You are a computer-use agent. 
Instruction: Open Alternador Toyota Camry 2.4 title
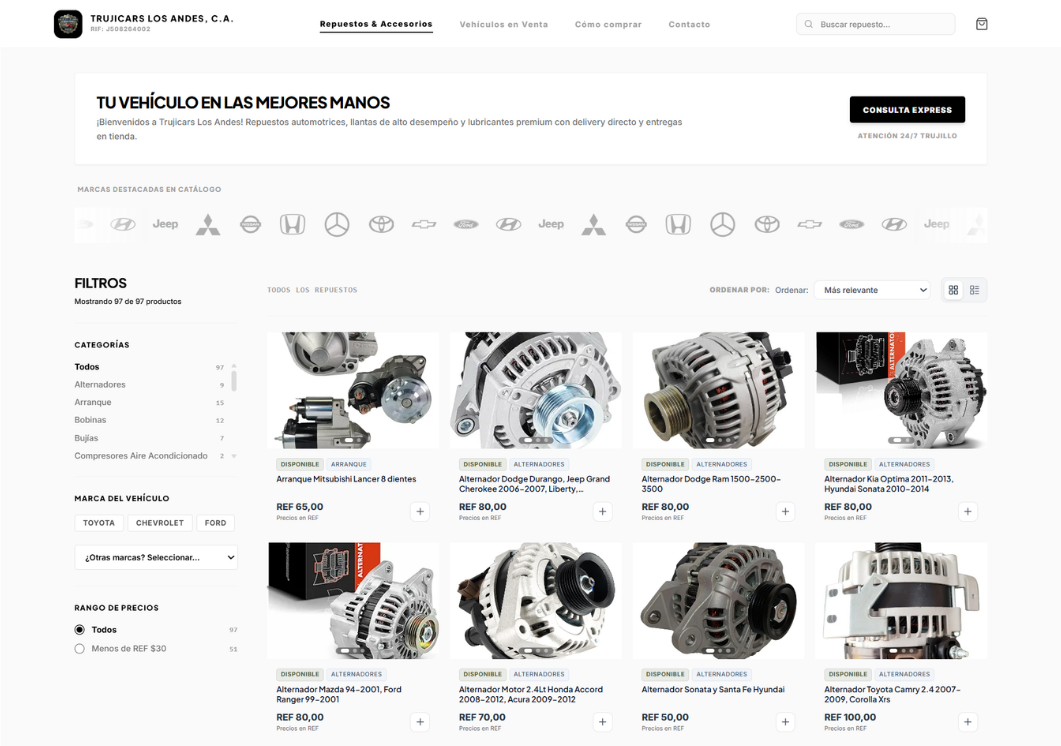(x=892, y=694)
